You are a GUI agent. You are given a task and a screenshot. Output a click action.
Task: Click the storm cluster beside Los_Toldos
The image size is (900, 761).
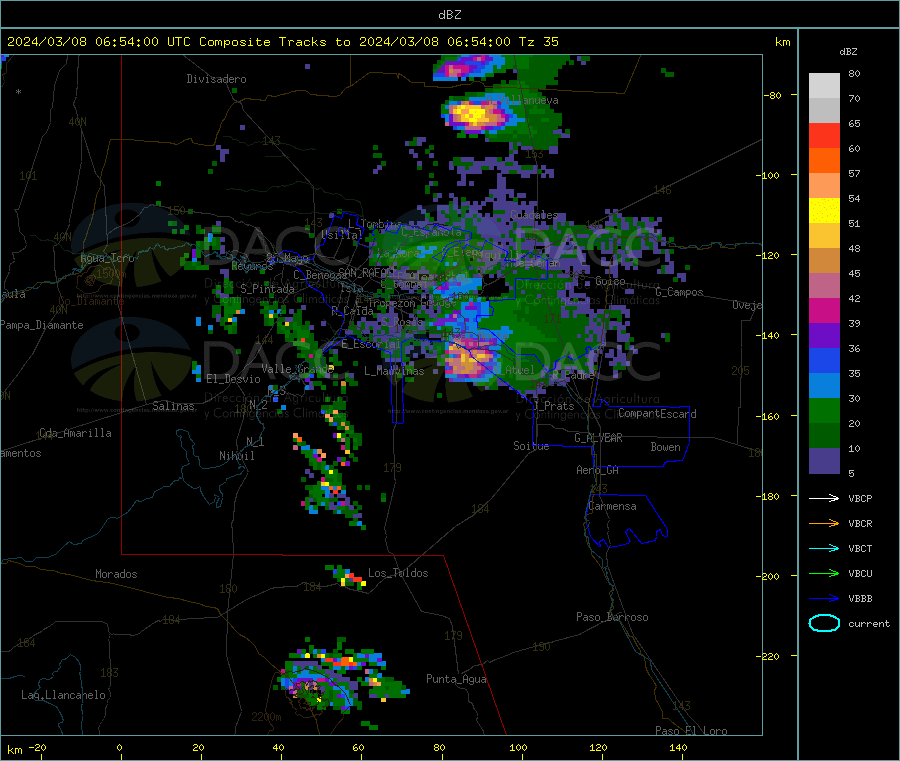tap(347, 576)
